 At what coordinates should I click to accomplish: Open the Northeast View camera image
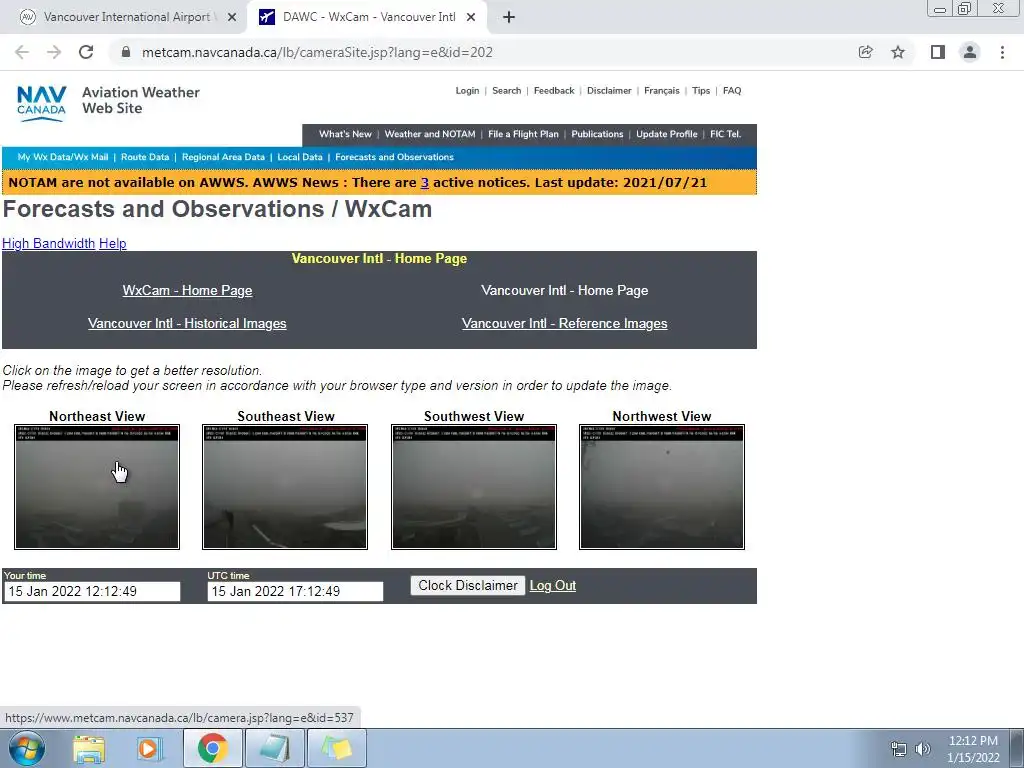point(97,487)
